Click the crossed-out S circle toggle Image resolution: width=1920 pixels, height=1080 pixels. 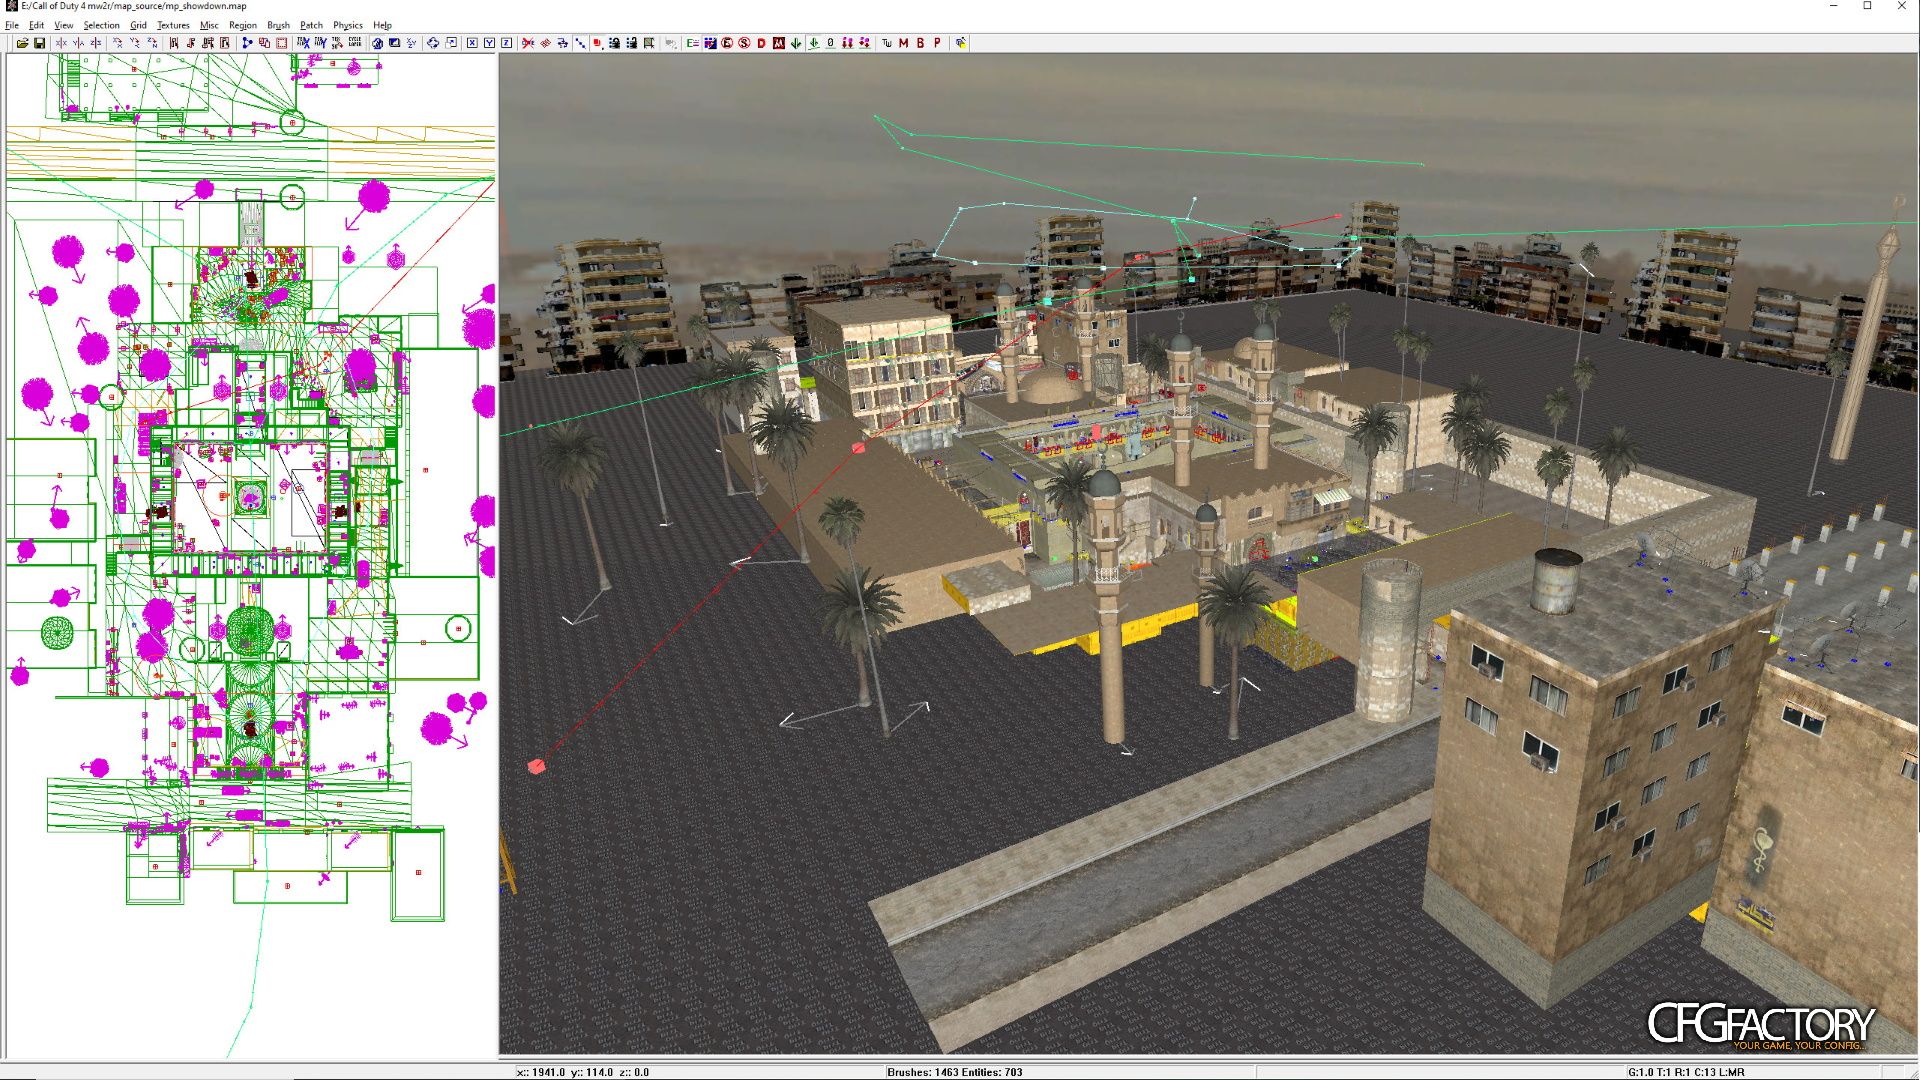point(744,43)
